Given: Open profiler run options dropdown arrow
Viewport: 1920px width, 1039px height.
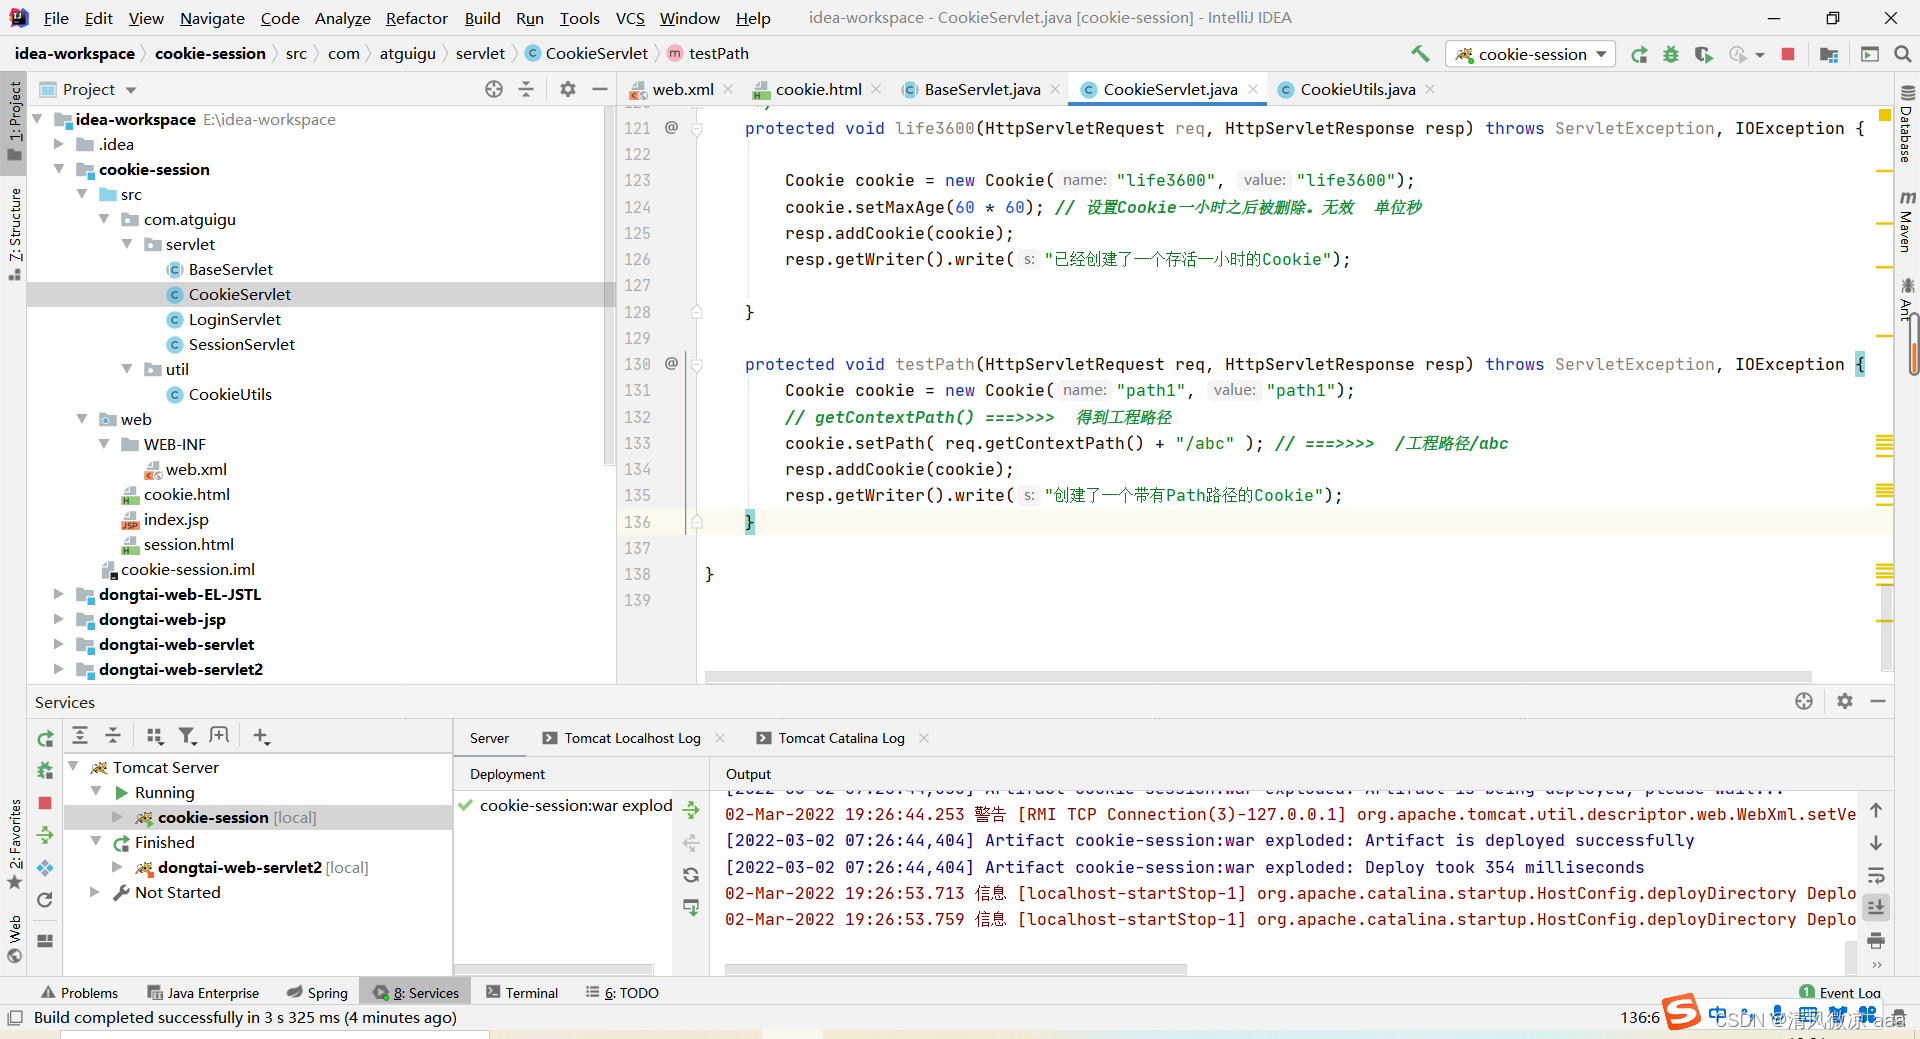Looking at the screenshot, I should tap(1760, 55).
